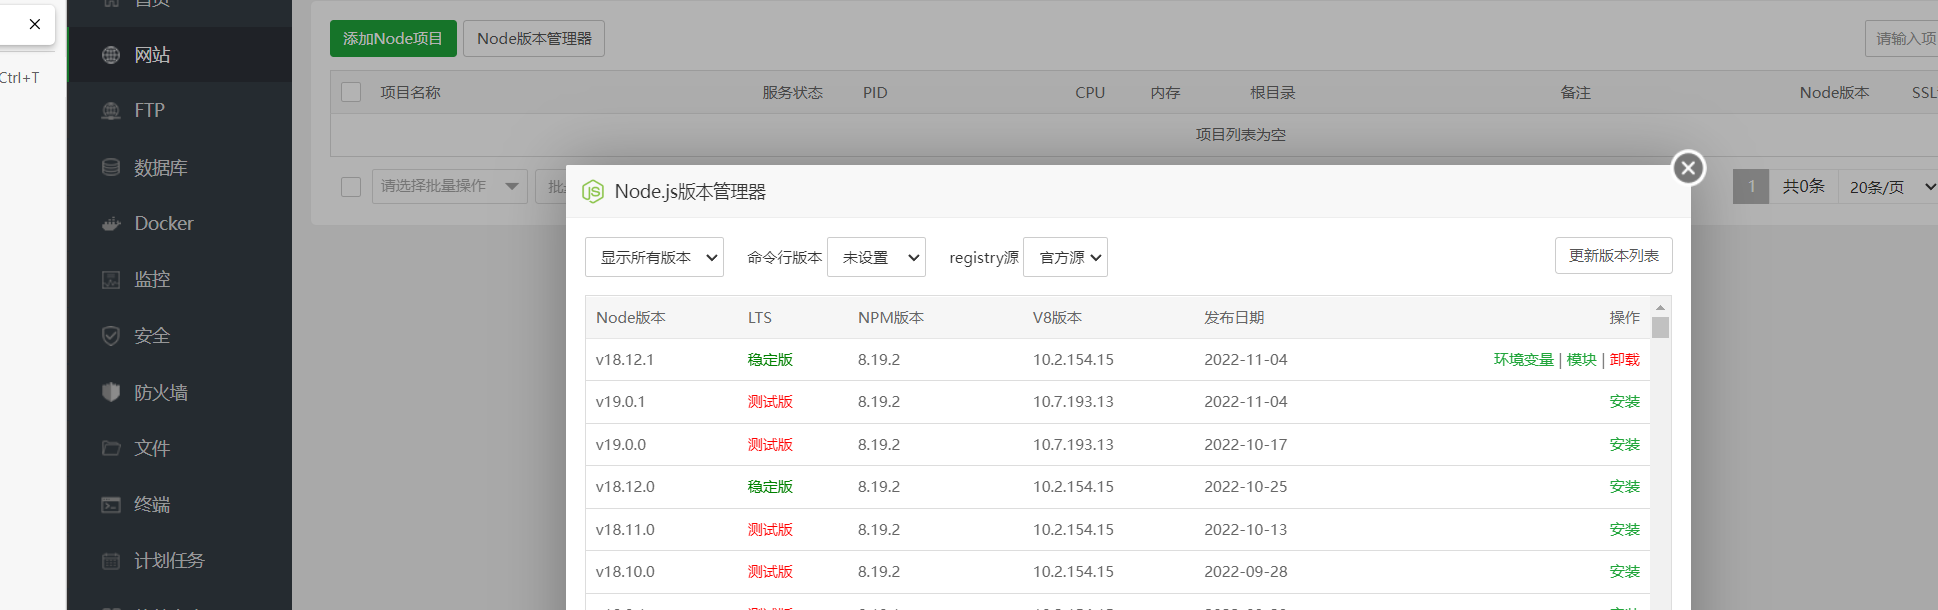Install Node v18.10.0
The height and width of the screenshot is (610, 1938).
[1625, 571]
